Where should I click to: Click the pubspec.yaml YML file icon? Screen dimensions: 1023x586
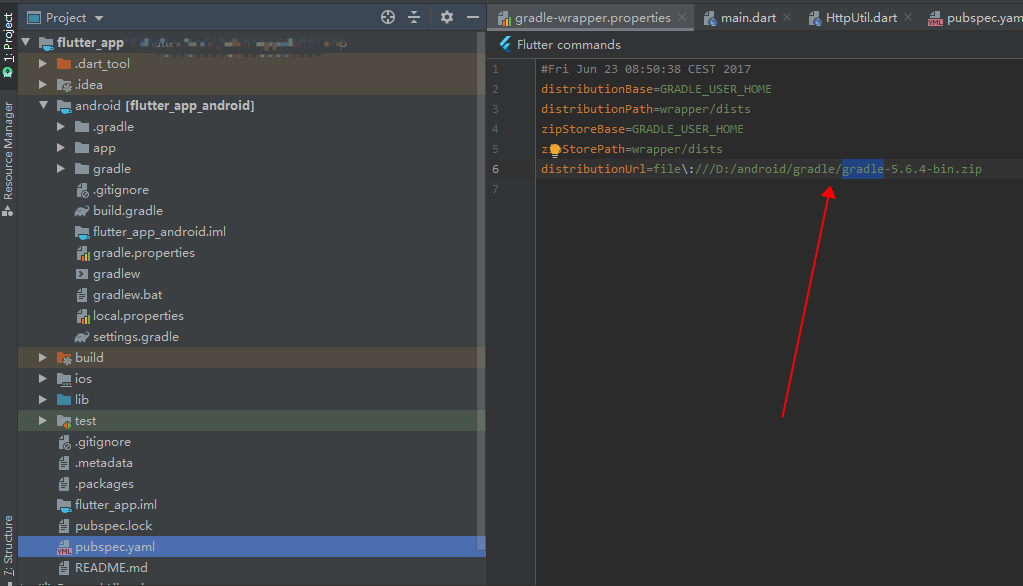[64, 547]
